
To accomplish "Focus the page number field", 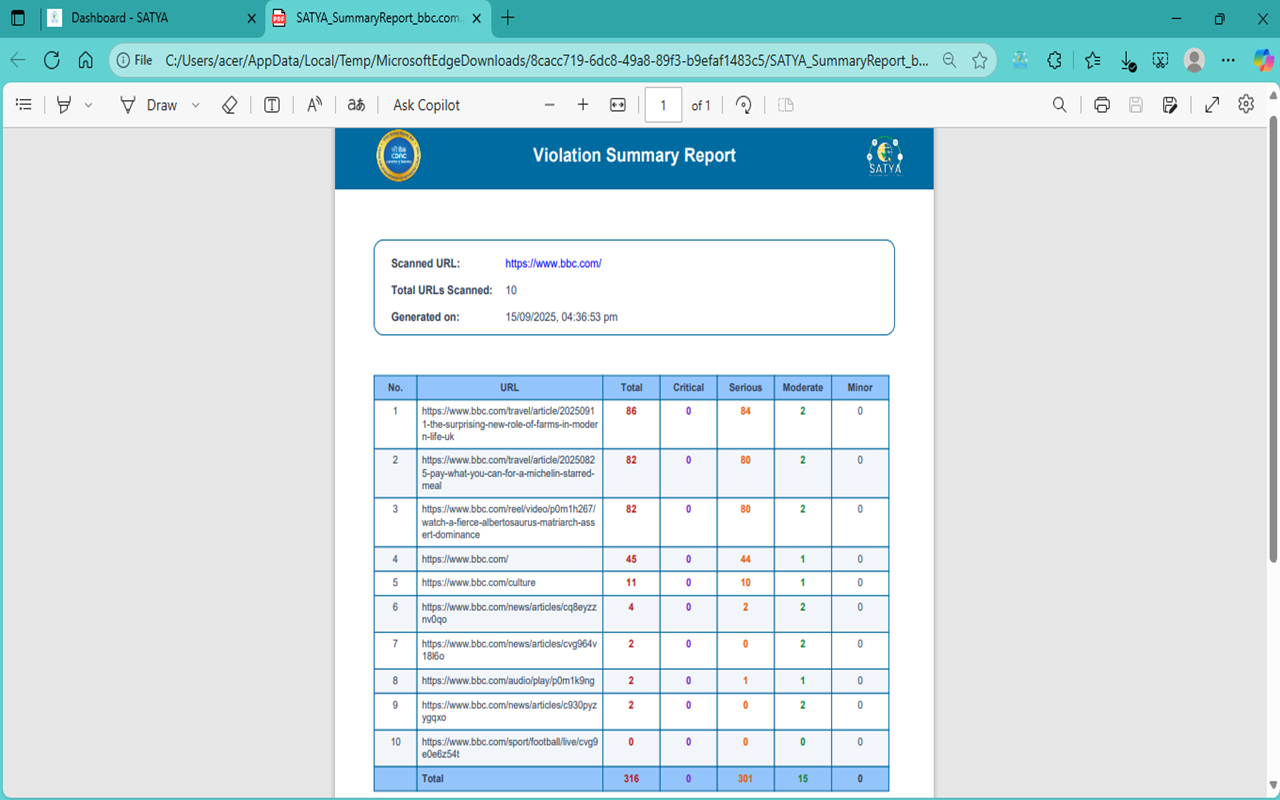I will click(x=663, y=105).
